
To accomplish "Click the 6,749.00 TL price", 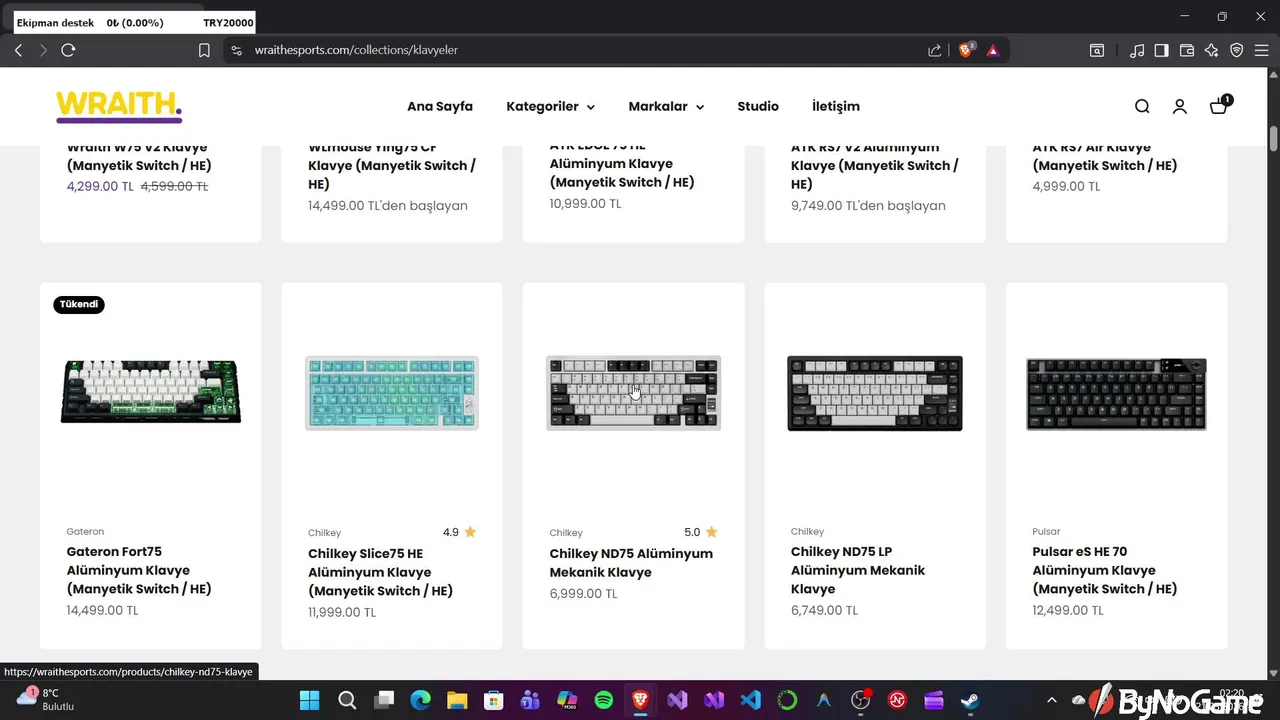I will (824, 610).
